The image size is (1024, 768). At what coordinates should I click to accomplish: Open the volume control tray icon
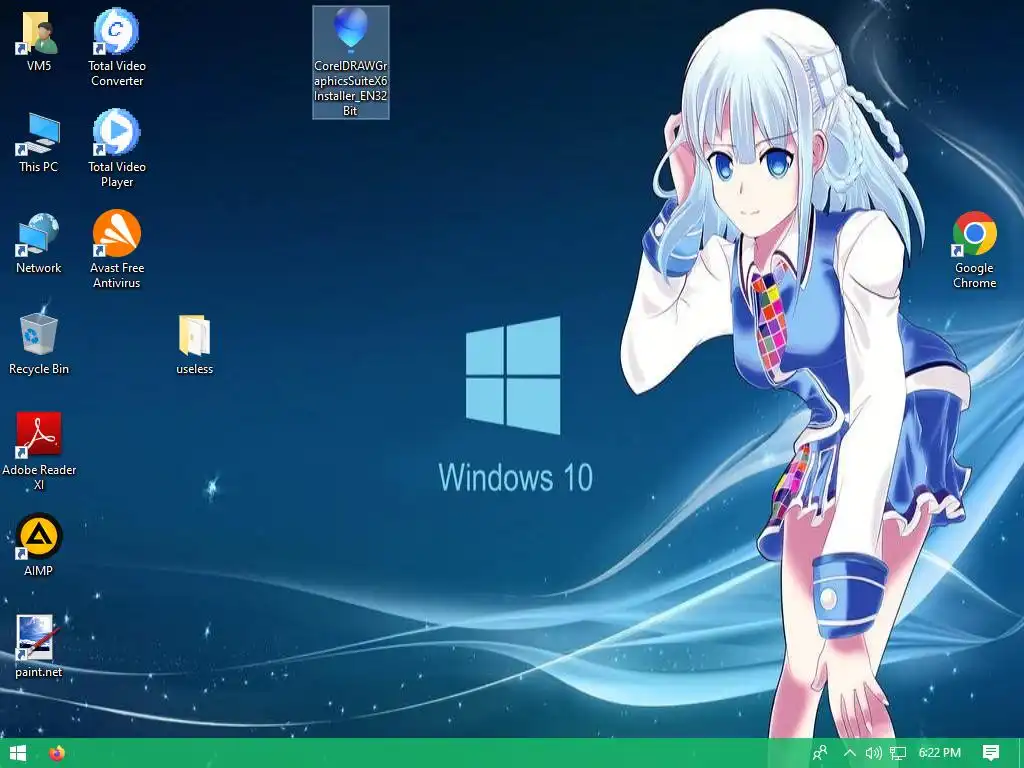pos(873,753)
